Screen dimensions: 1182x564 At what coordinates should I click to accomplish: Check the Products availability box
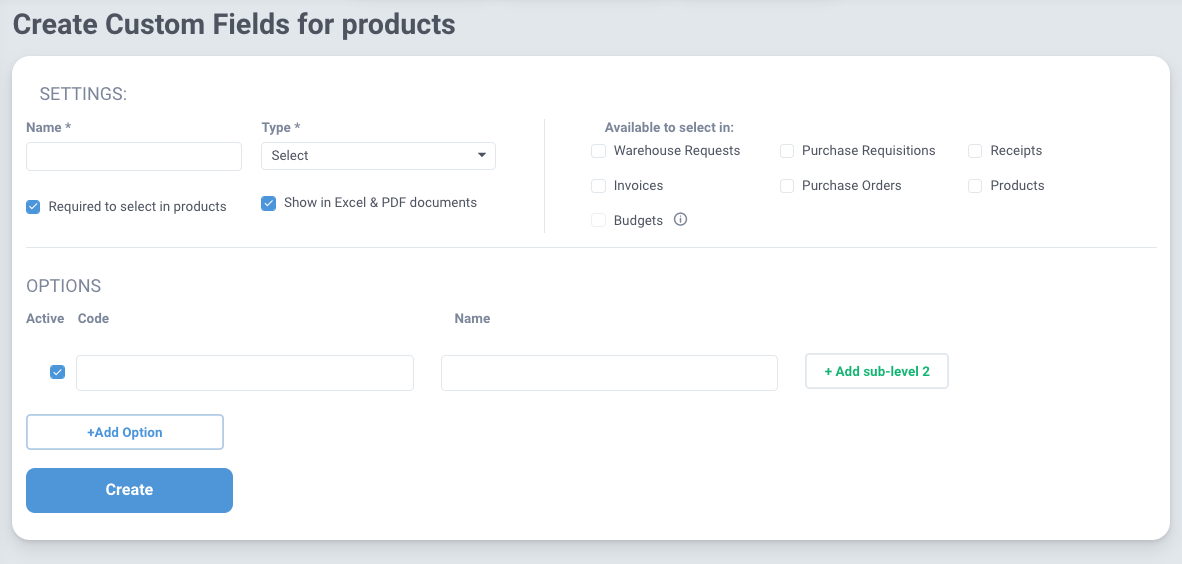(975, 185)
